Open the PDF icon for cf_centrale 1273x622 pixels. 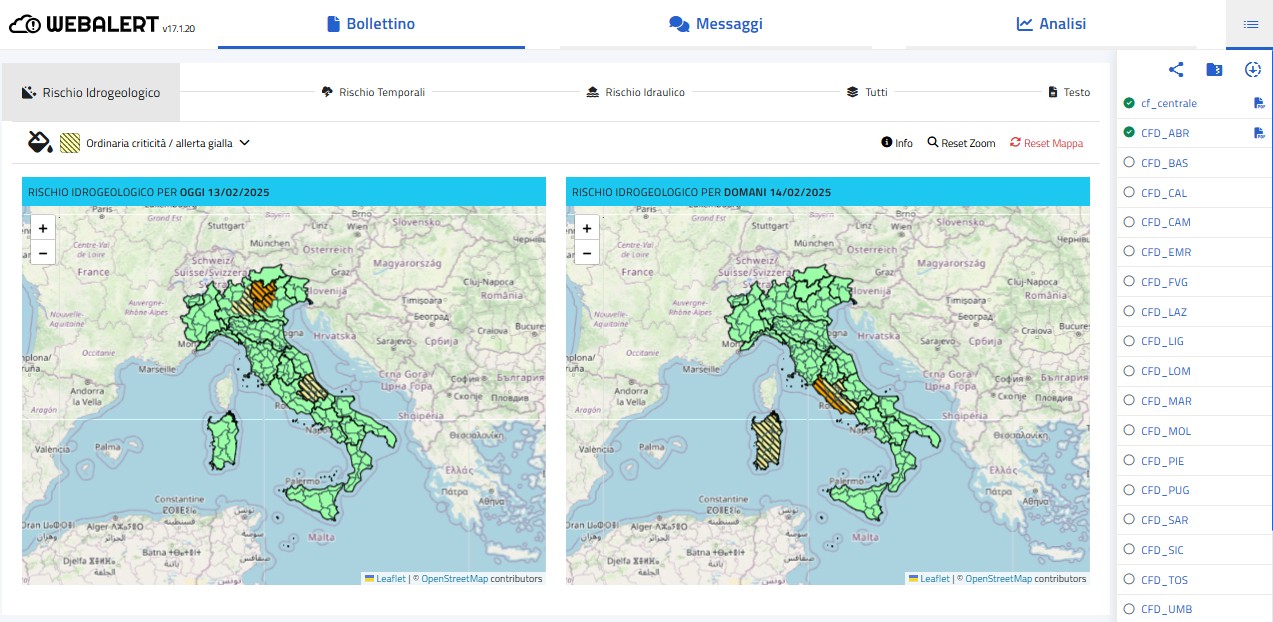[x=1259, y=103]
